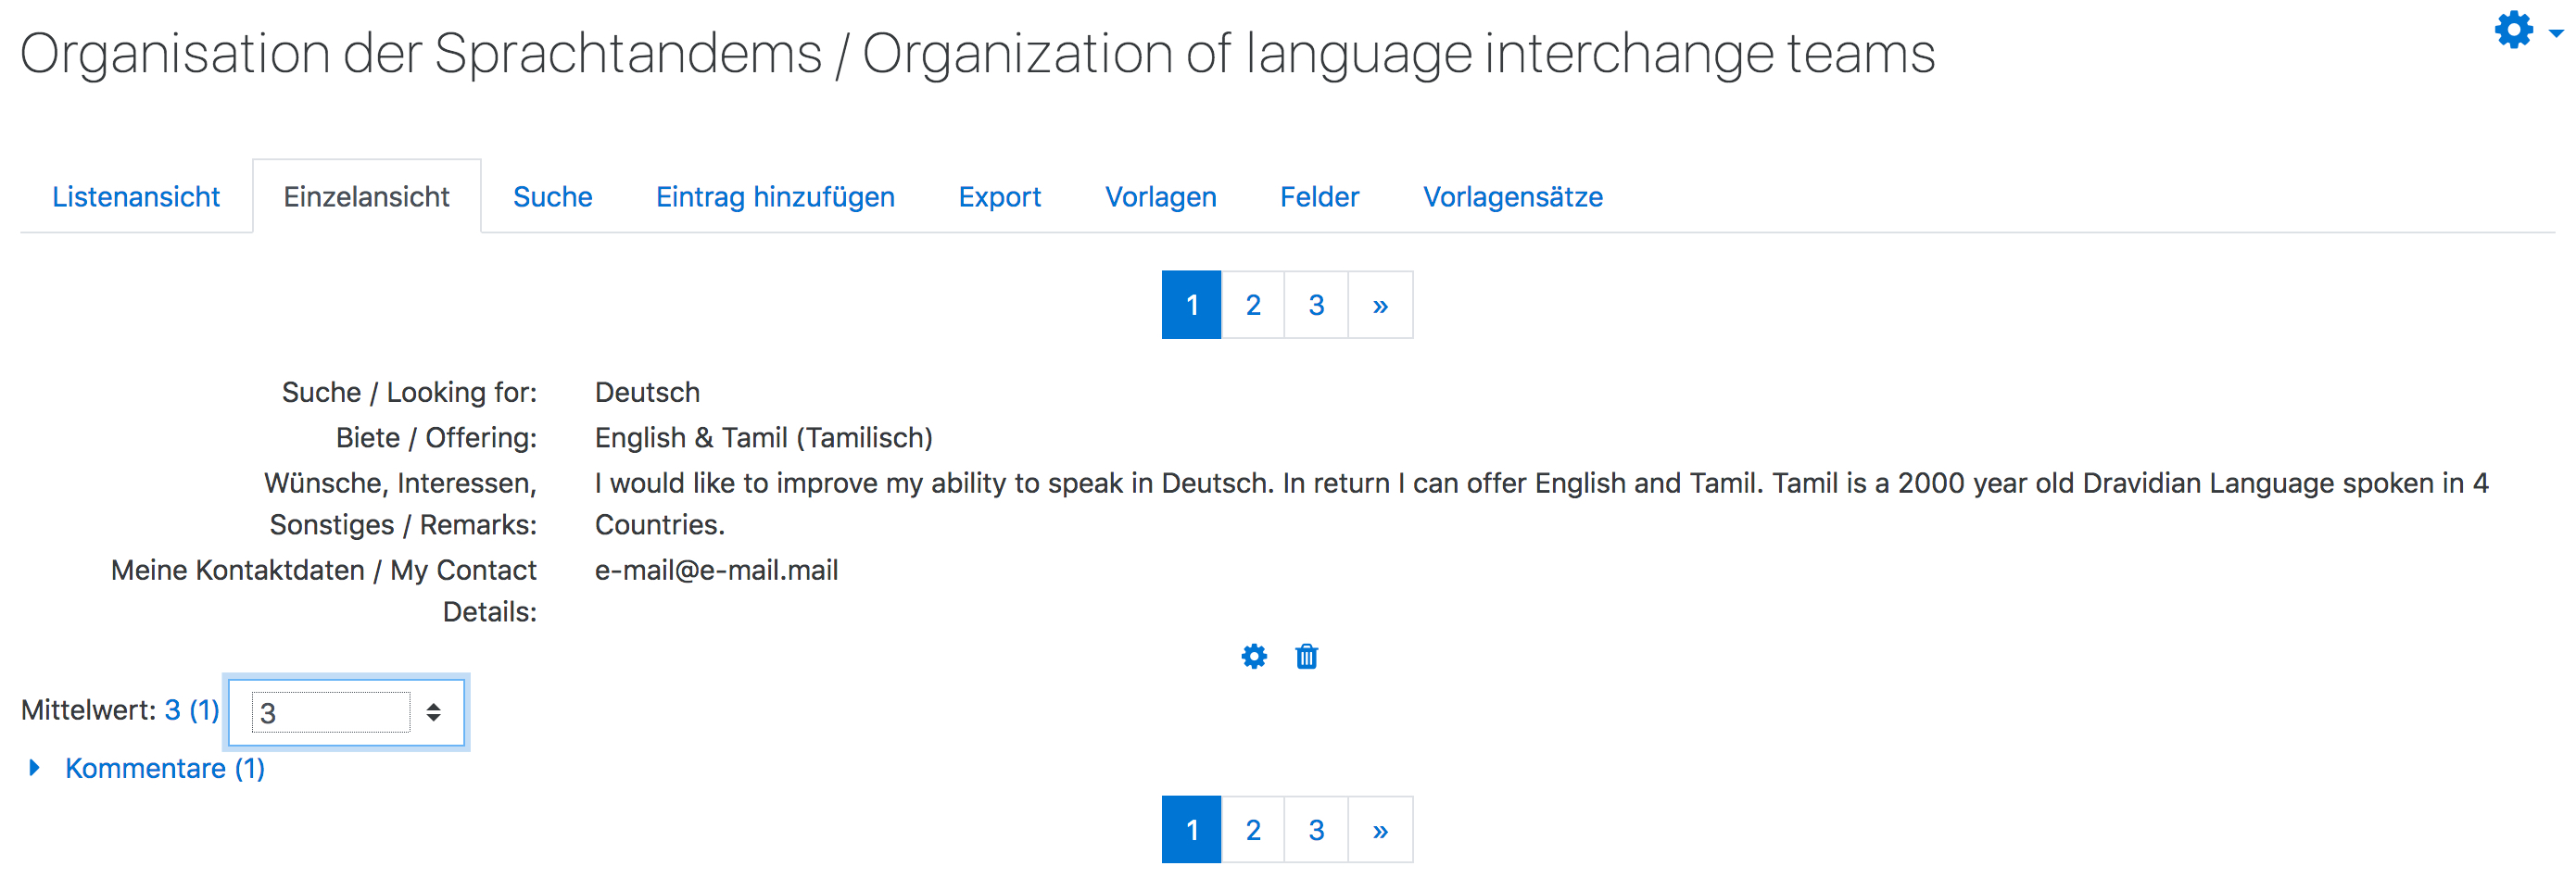The width and height of the screenshot is (2576, 891).
Task: Click next page arrow in top pagination
Action: (1381, 305)
